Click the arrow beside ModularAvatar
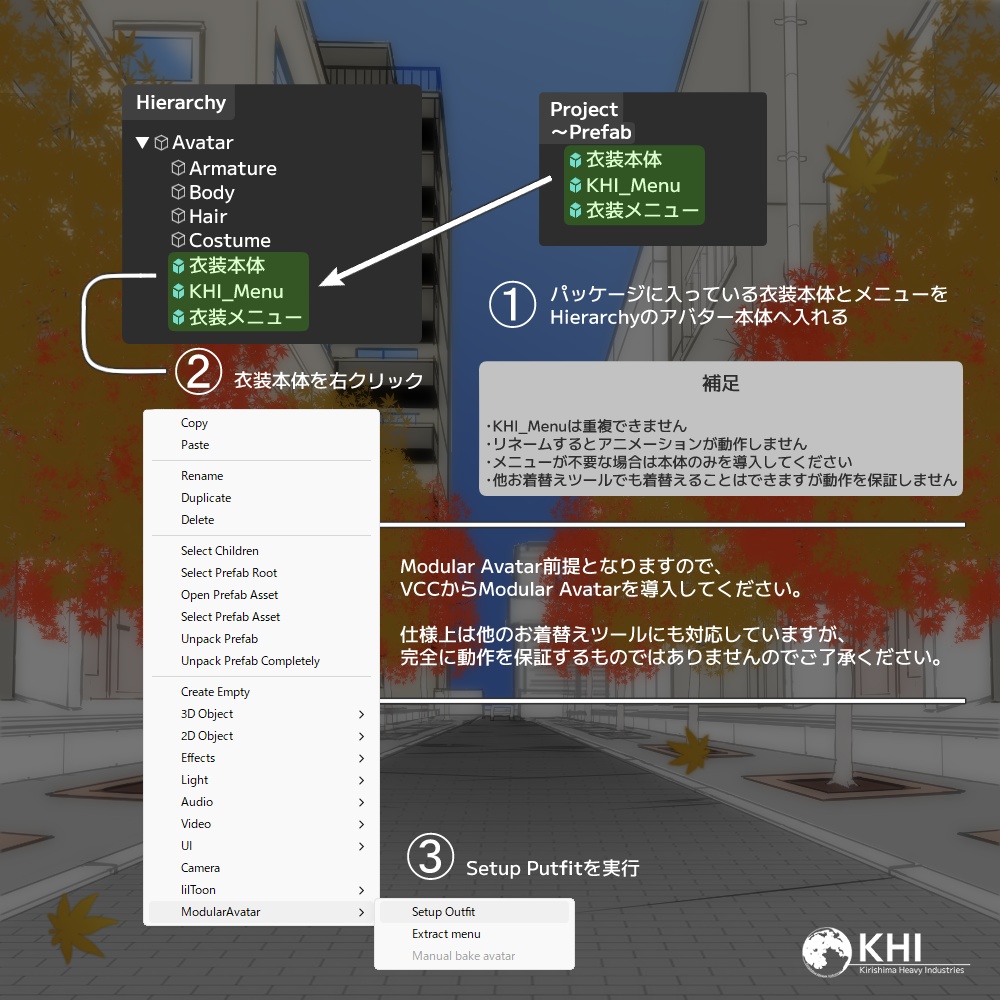 pyautogui.click(x=362, y=913)
